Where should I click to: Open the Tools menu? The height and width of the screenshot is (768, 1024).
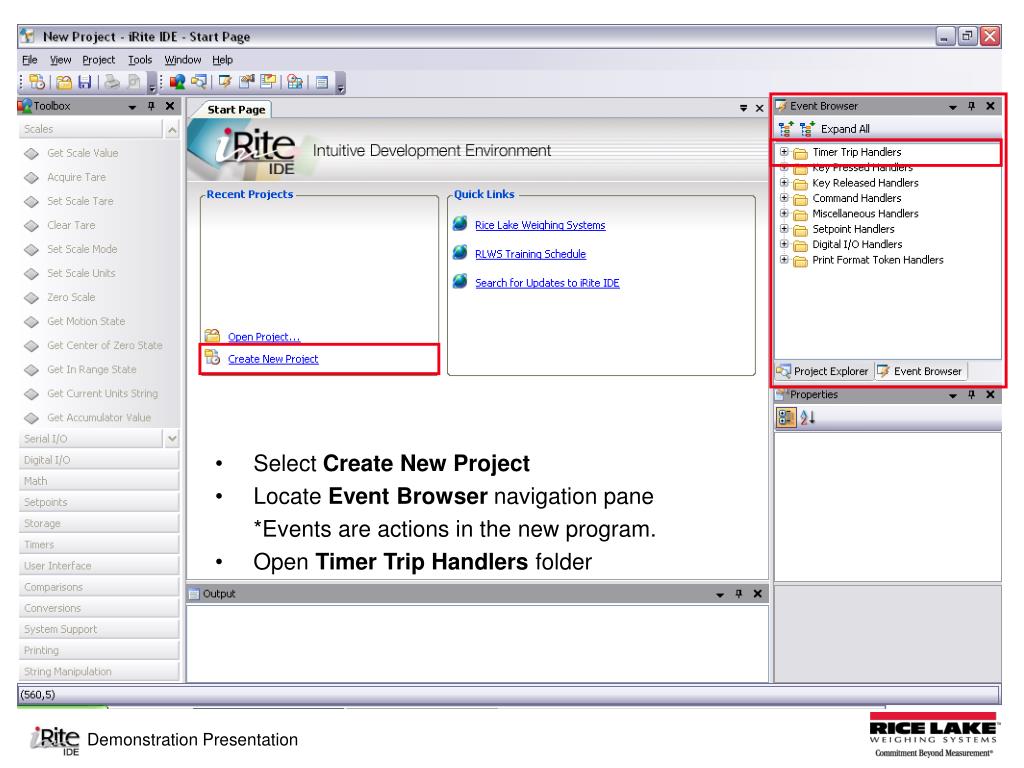tap(140, 59)
